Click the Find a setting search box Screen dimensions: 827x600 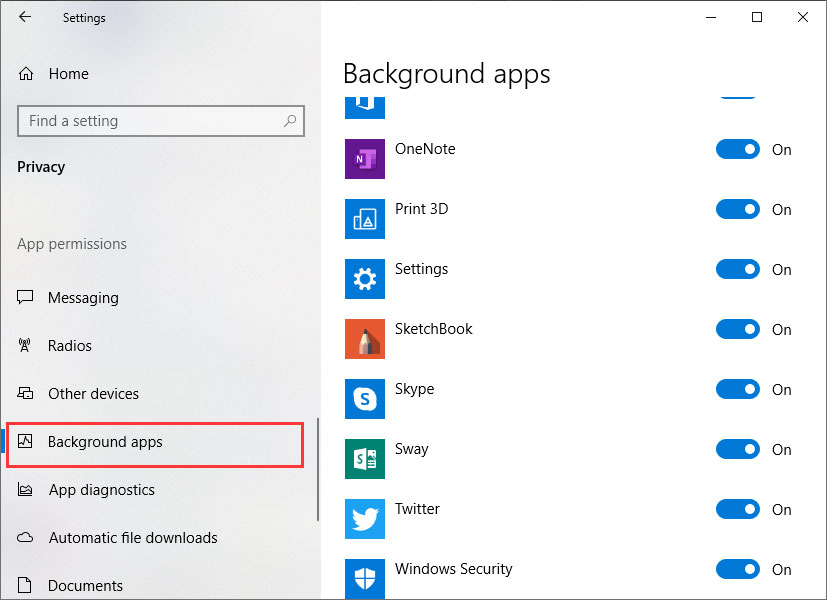click(x=161, y=121)
